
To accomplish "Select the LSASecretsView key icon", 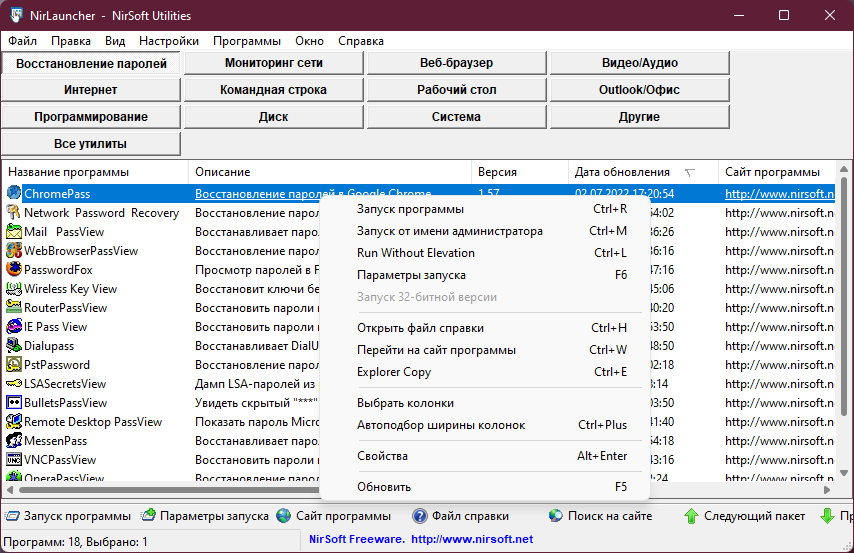I will pos(14,384).
